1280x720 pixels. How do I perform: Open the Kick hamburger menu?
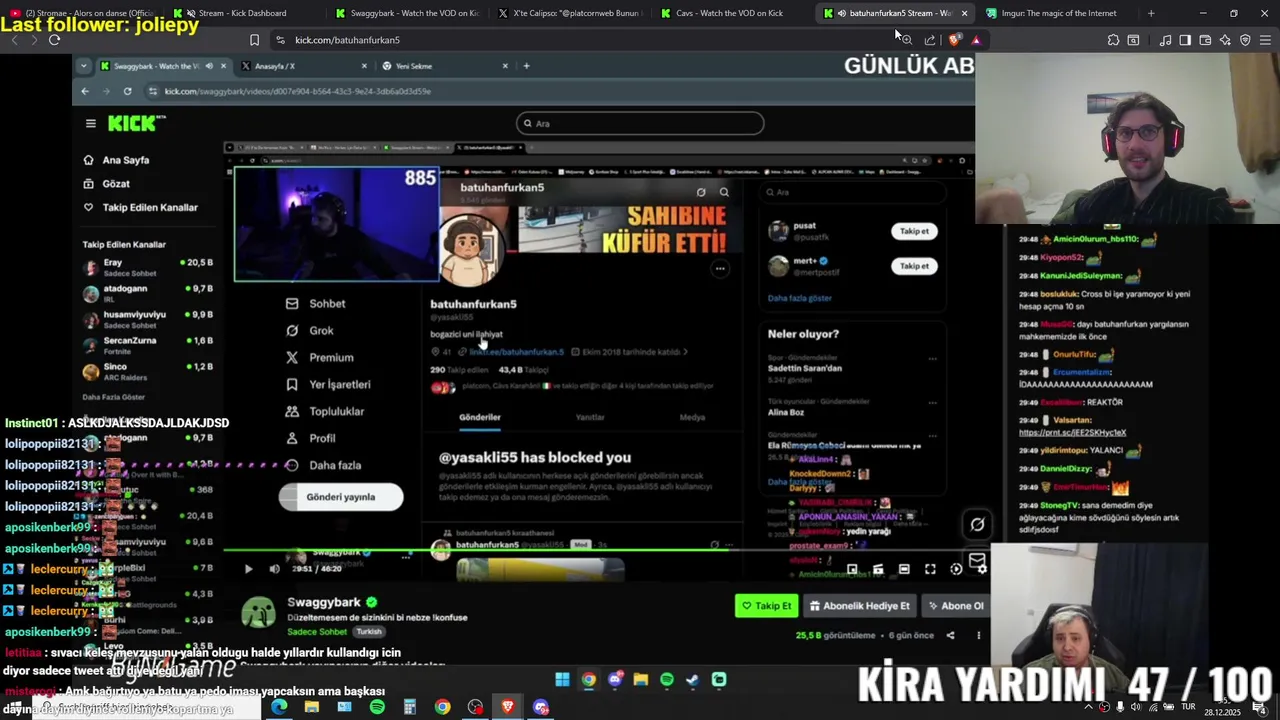tap(90, 123)
